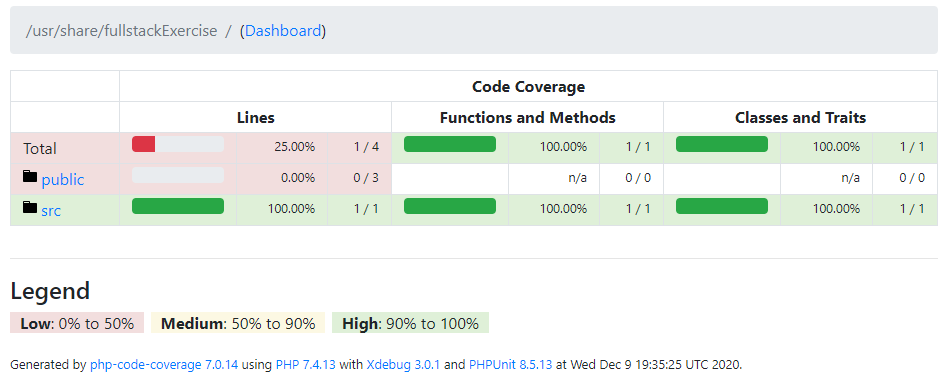This screenshot has width=948, height=387.
Task: Click Total classes and traits coverage bar
Action: [x=722, y=144]
